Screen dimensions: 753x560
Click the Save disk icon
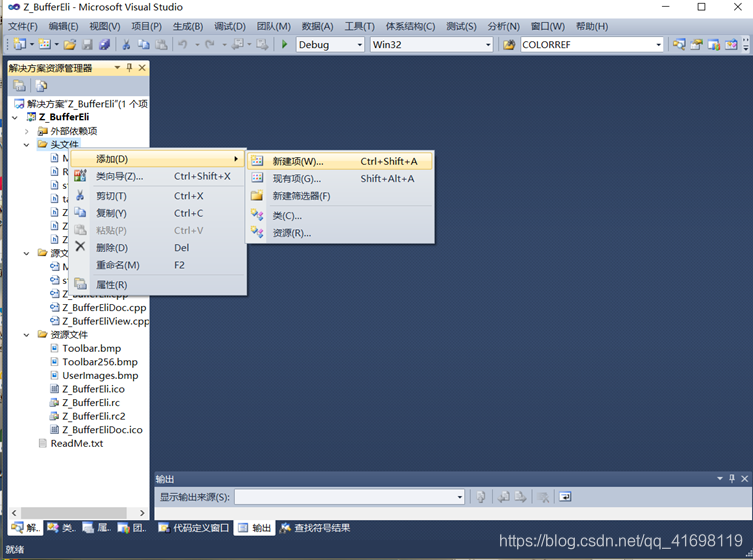point(87,45)
